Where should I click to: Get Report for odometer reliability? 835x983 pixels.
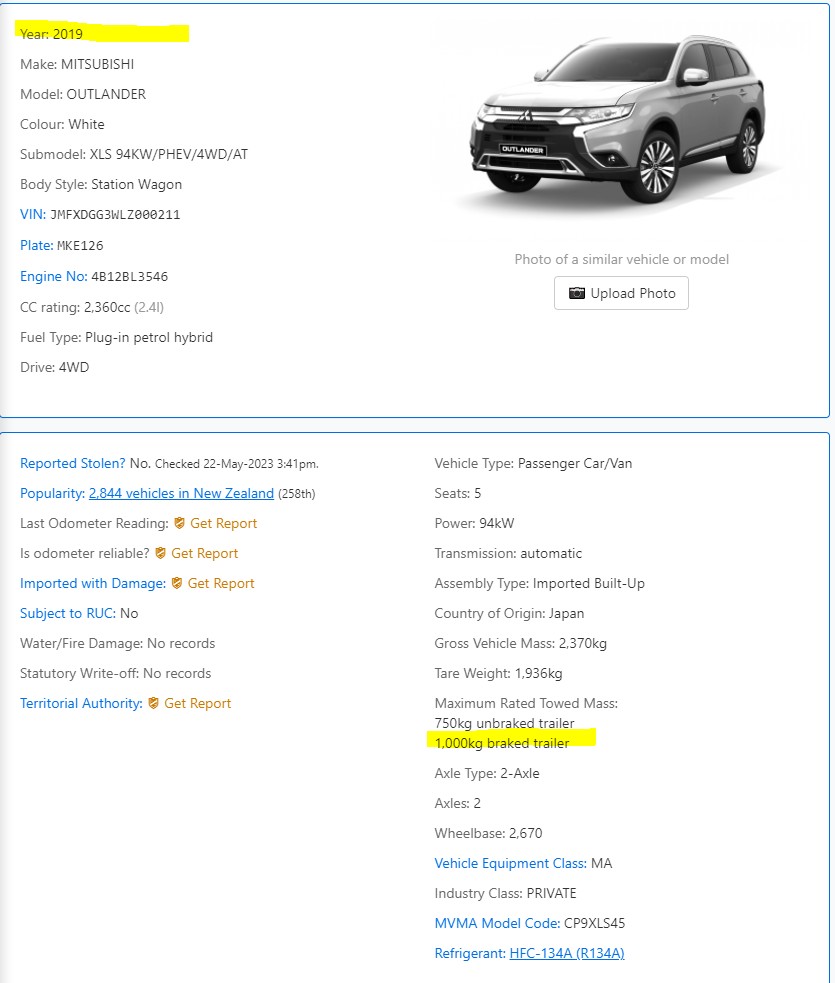204,553
